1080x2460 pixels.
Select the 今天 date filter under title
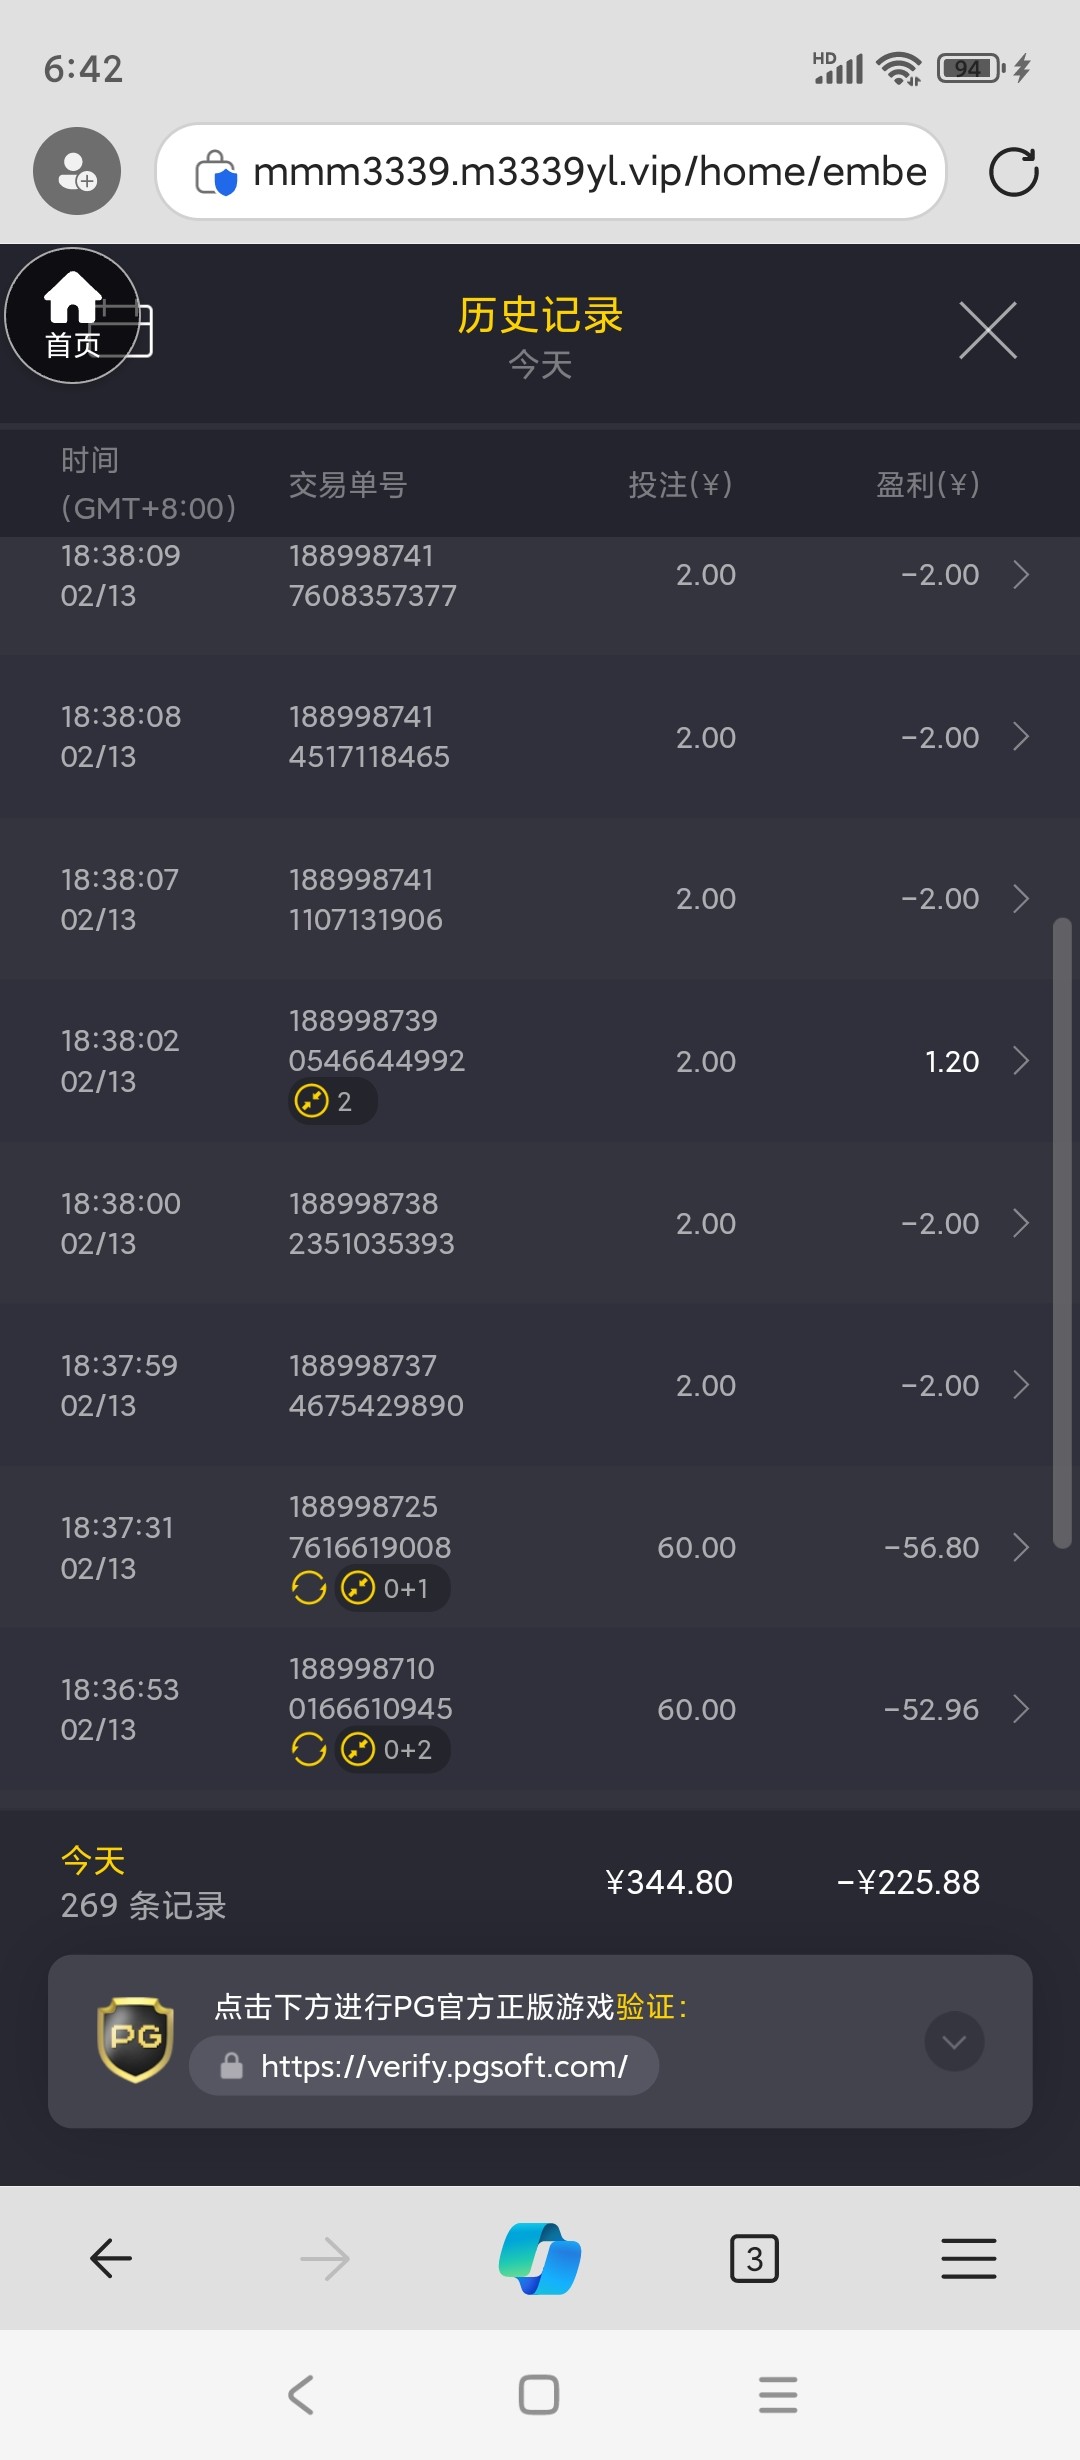tap(540, 365)
